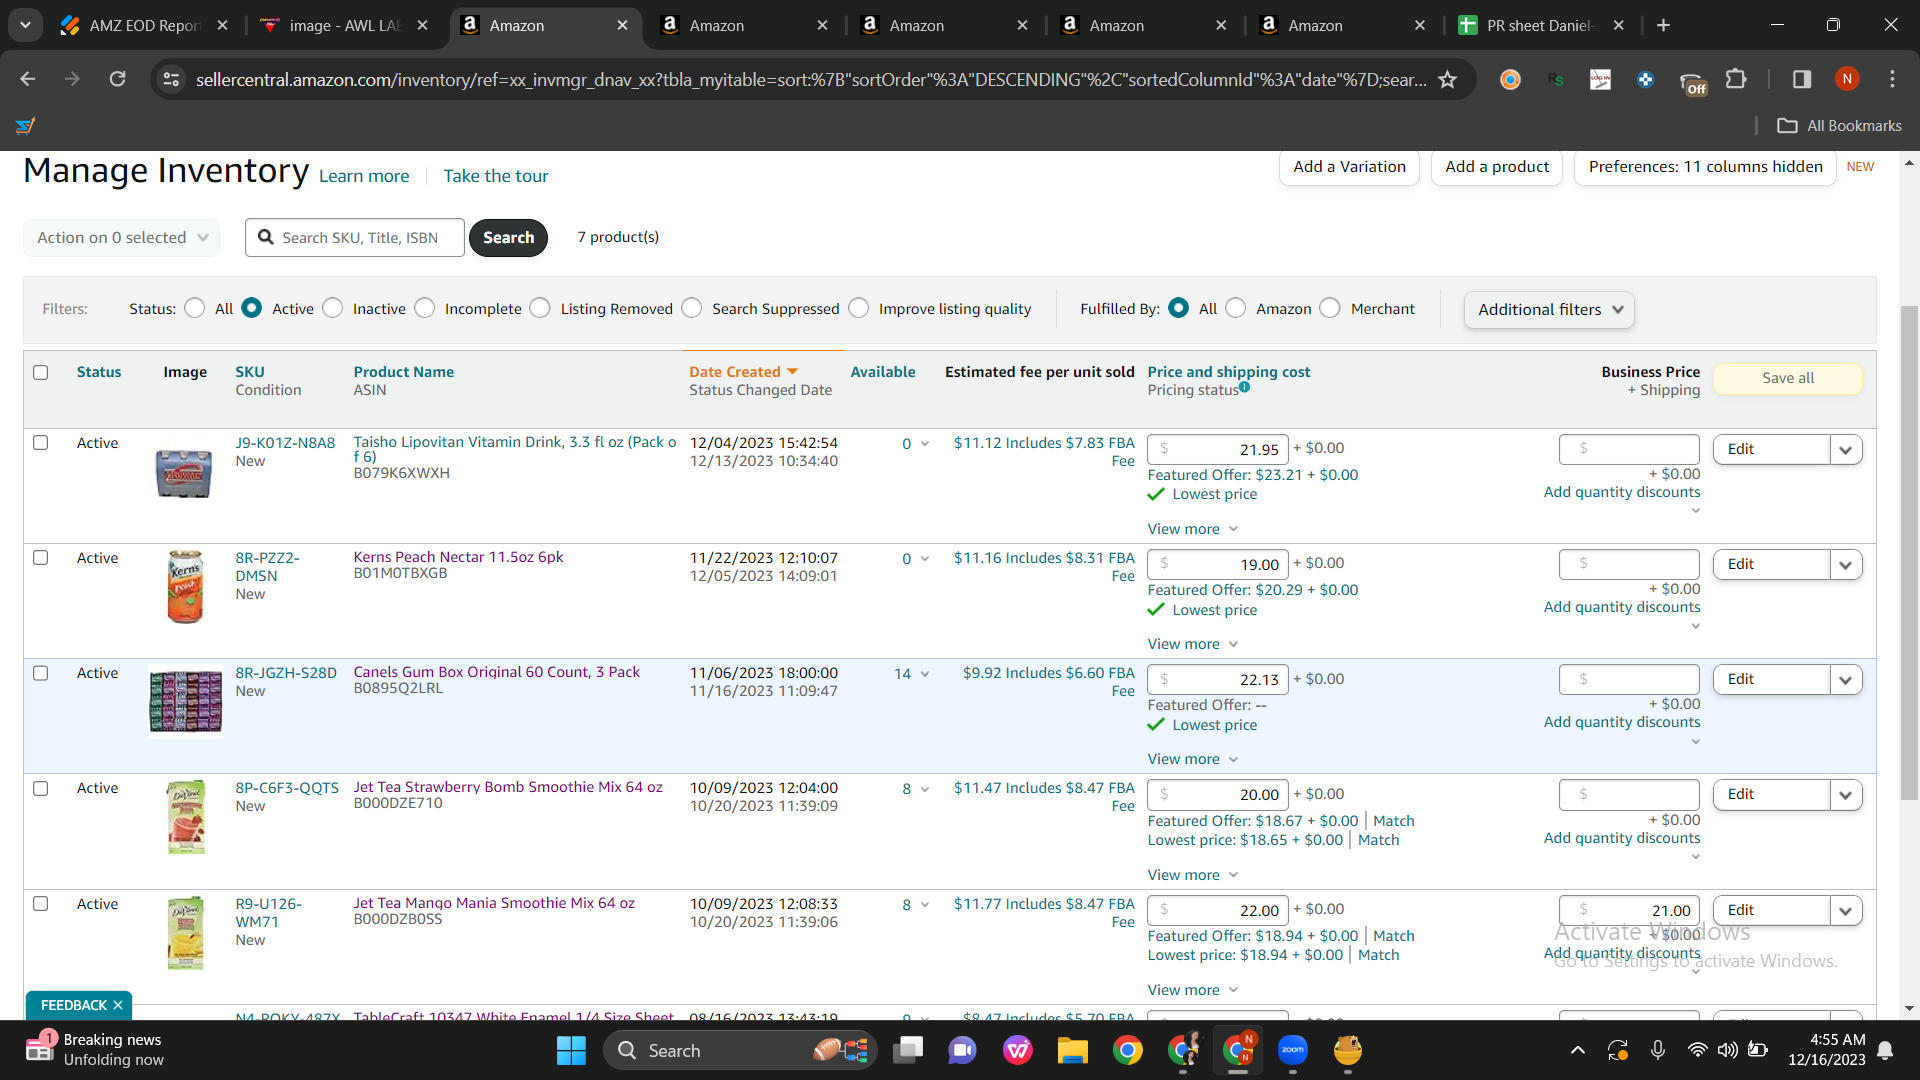Click the Search button
Screen dimensions: 1920x1080
(508, 238)
